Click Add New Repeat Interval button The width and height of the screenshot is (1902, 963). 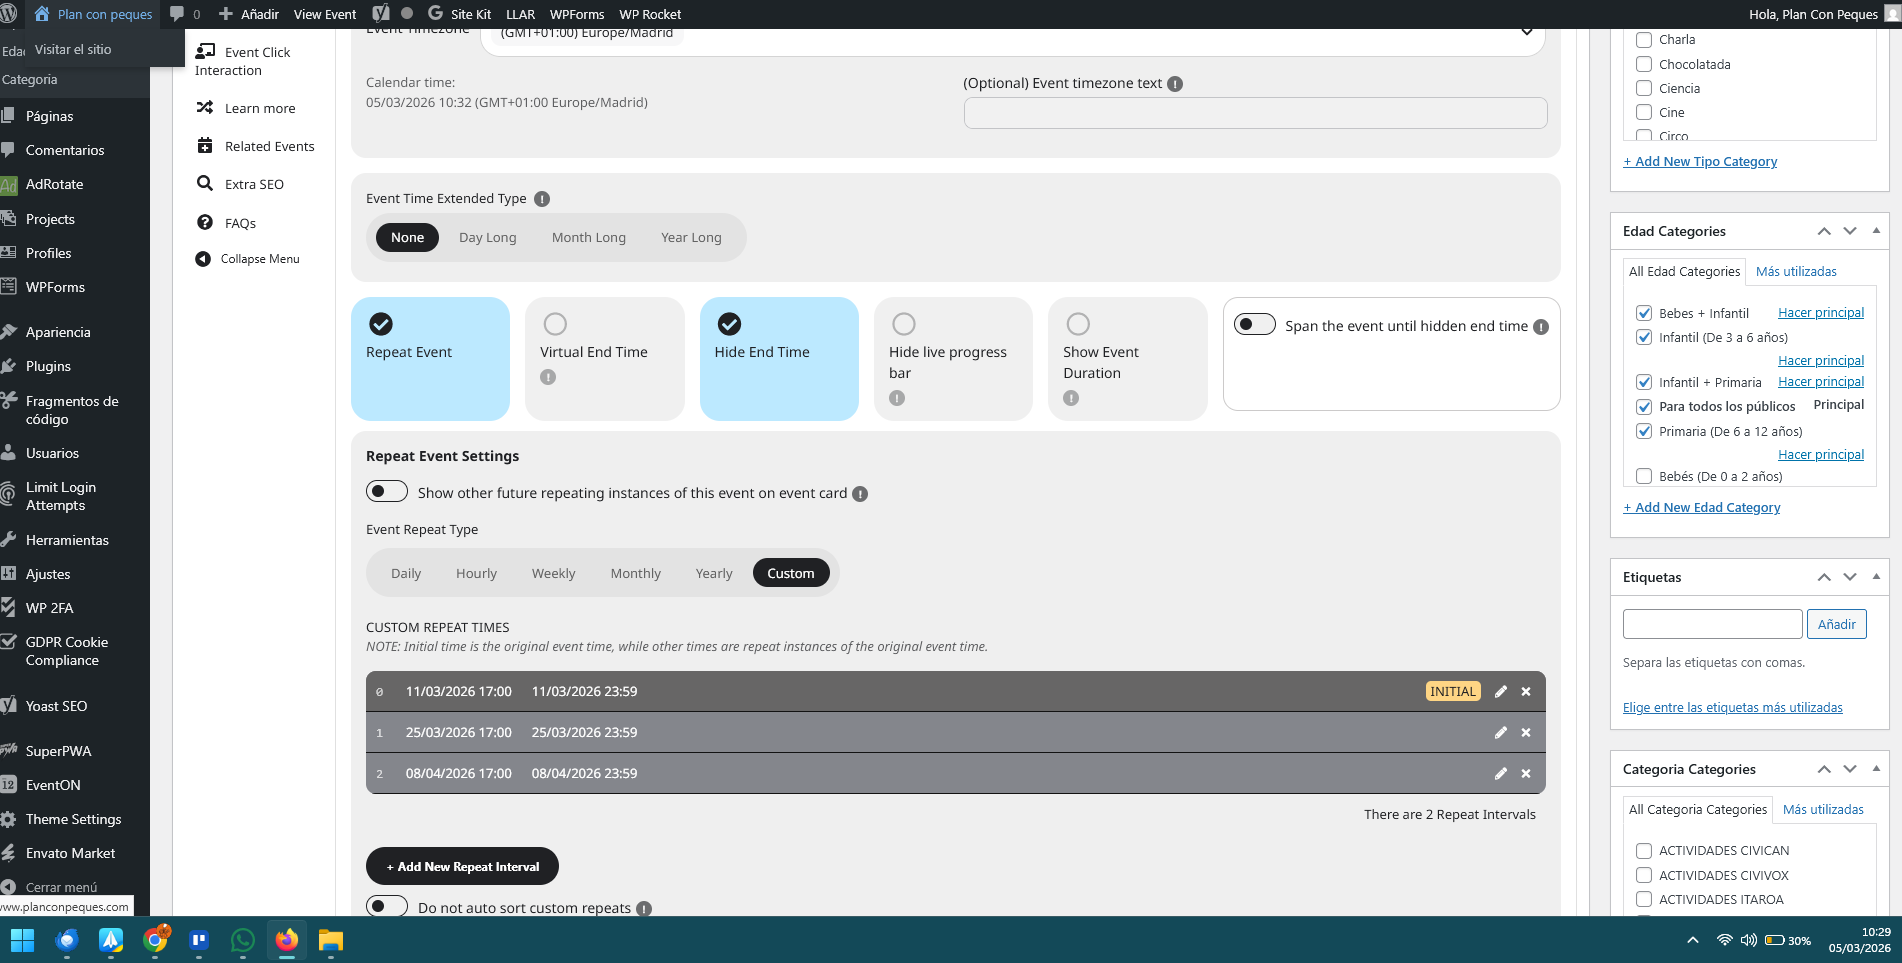[462, 867]
